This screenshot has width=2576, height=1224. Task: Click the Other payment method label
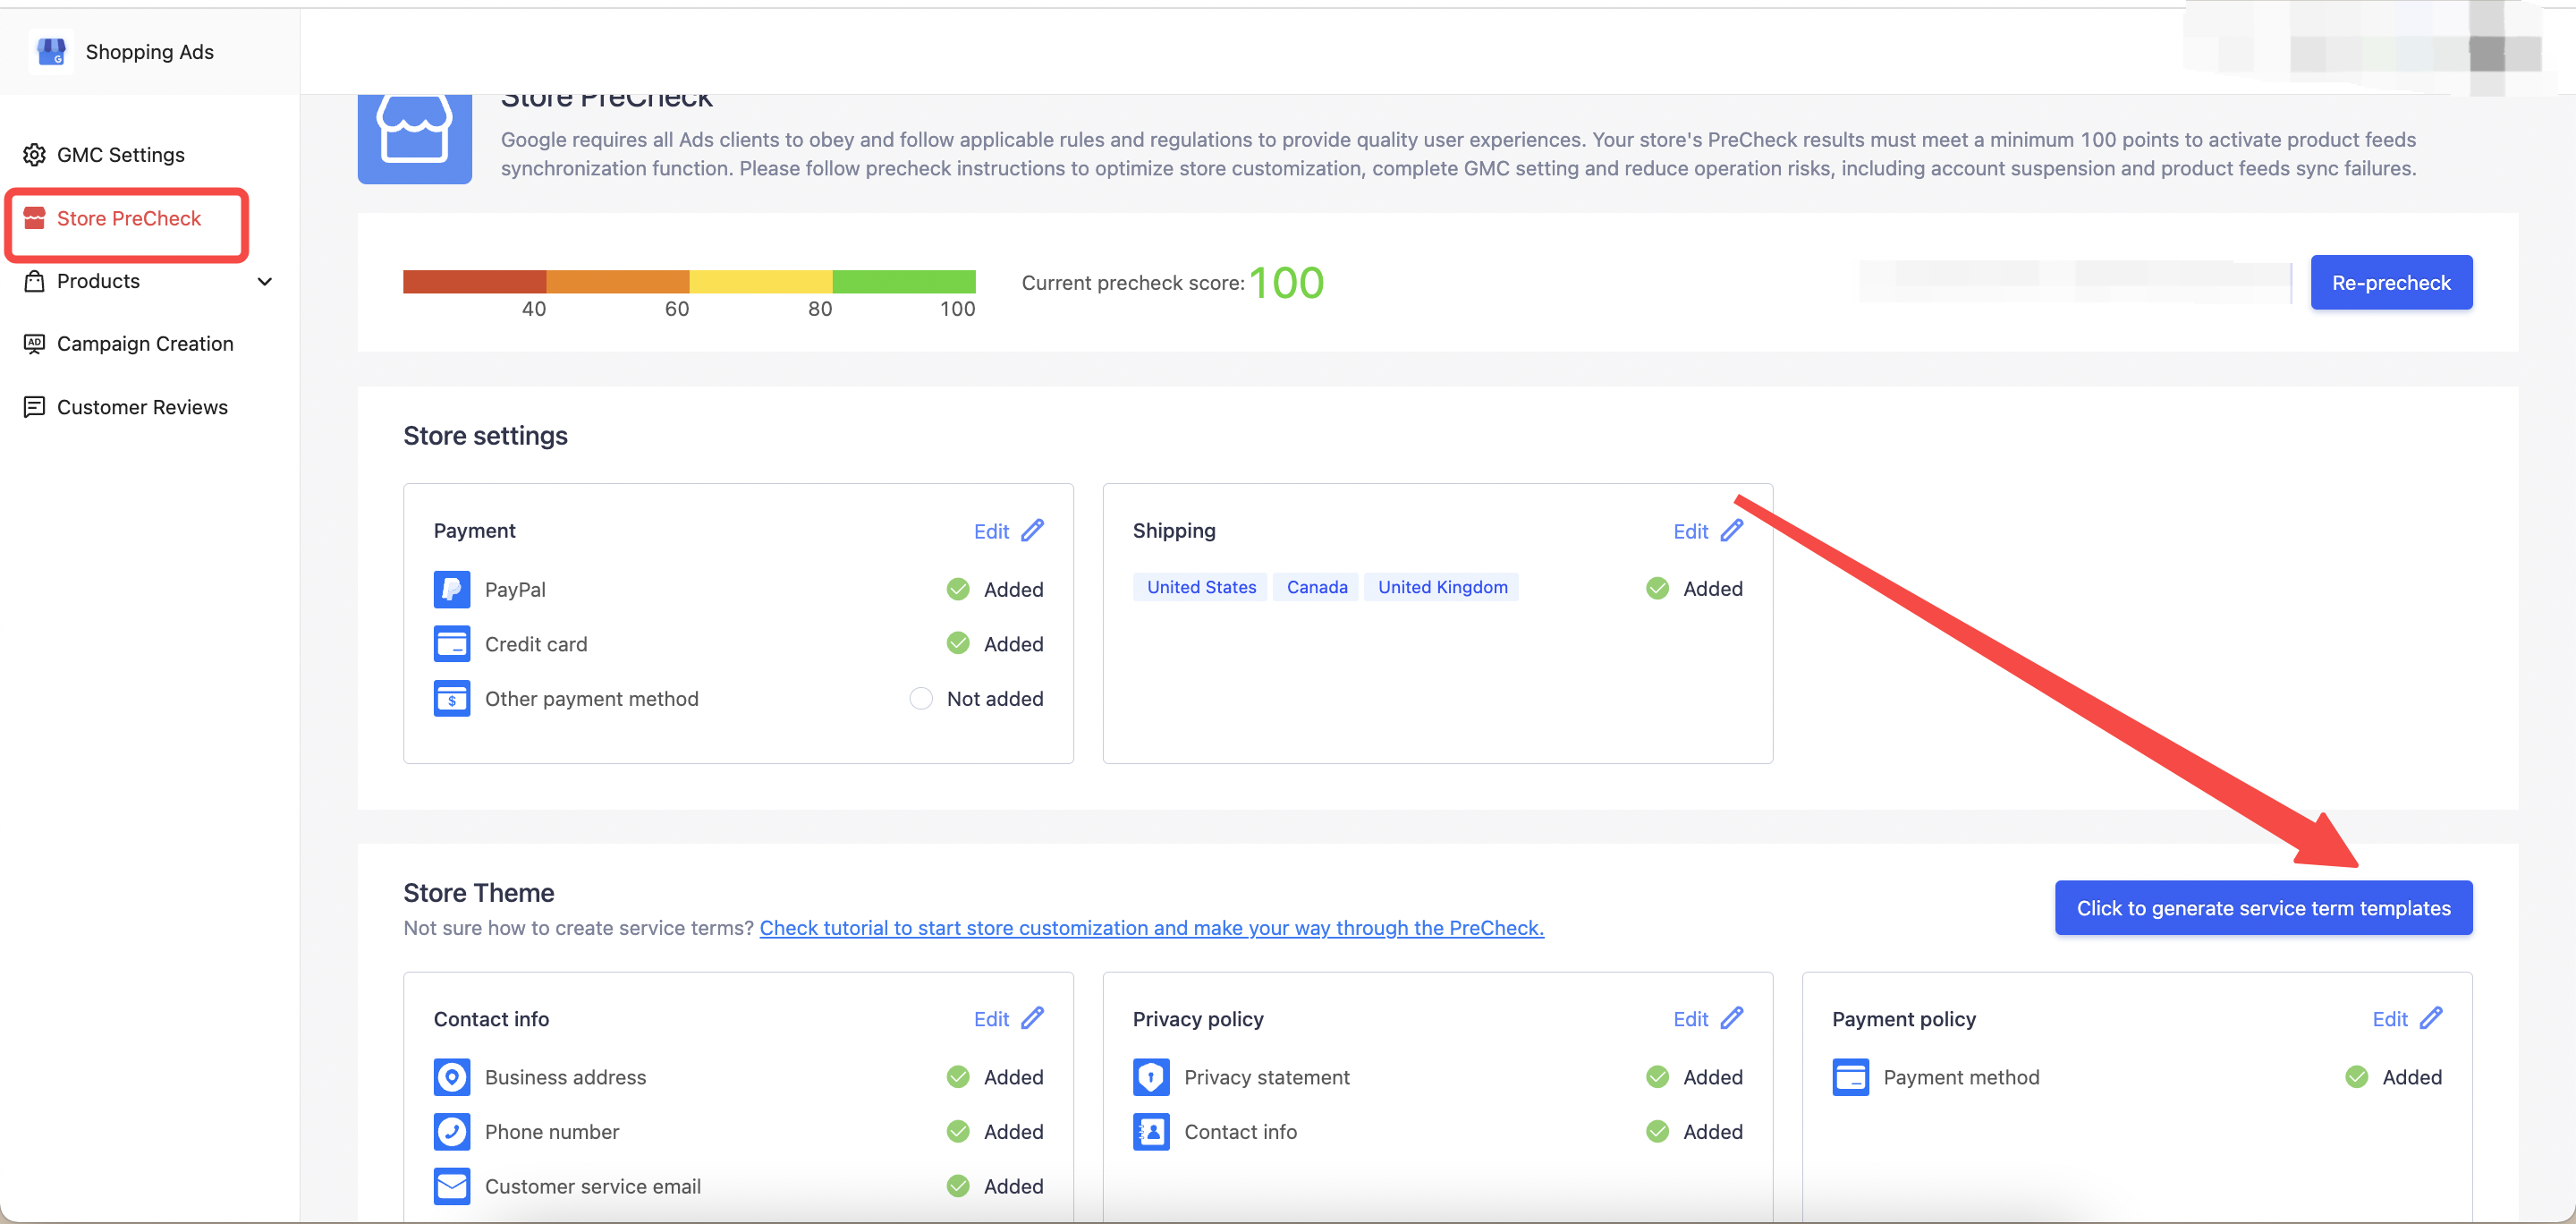591,699
